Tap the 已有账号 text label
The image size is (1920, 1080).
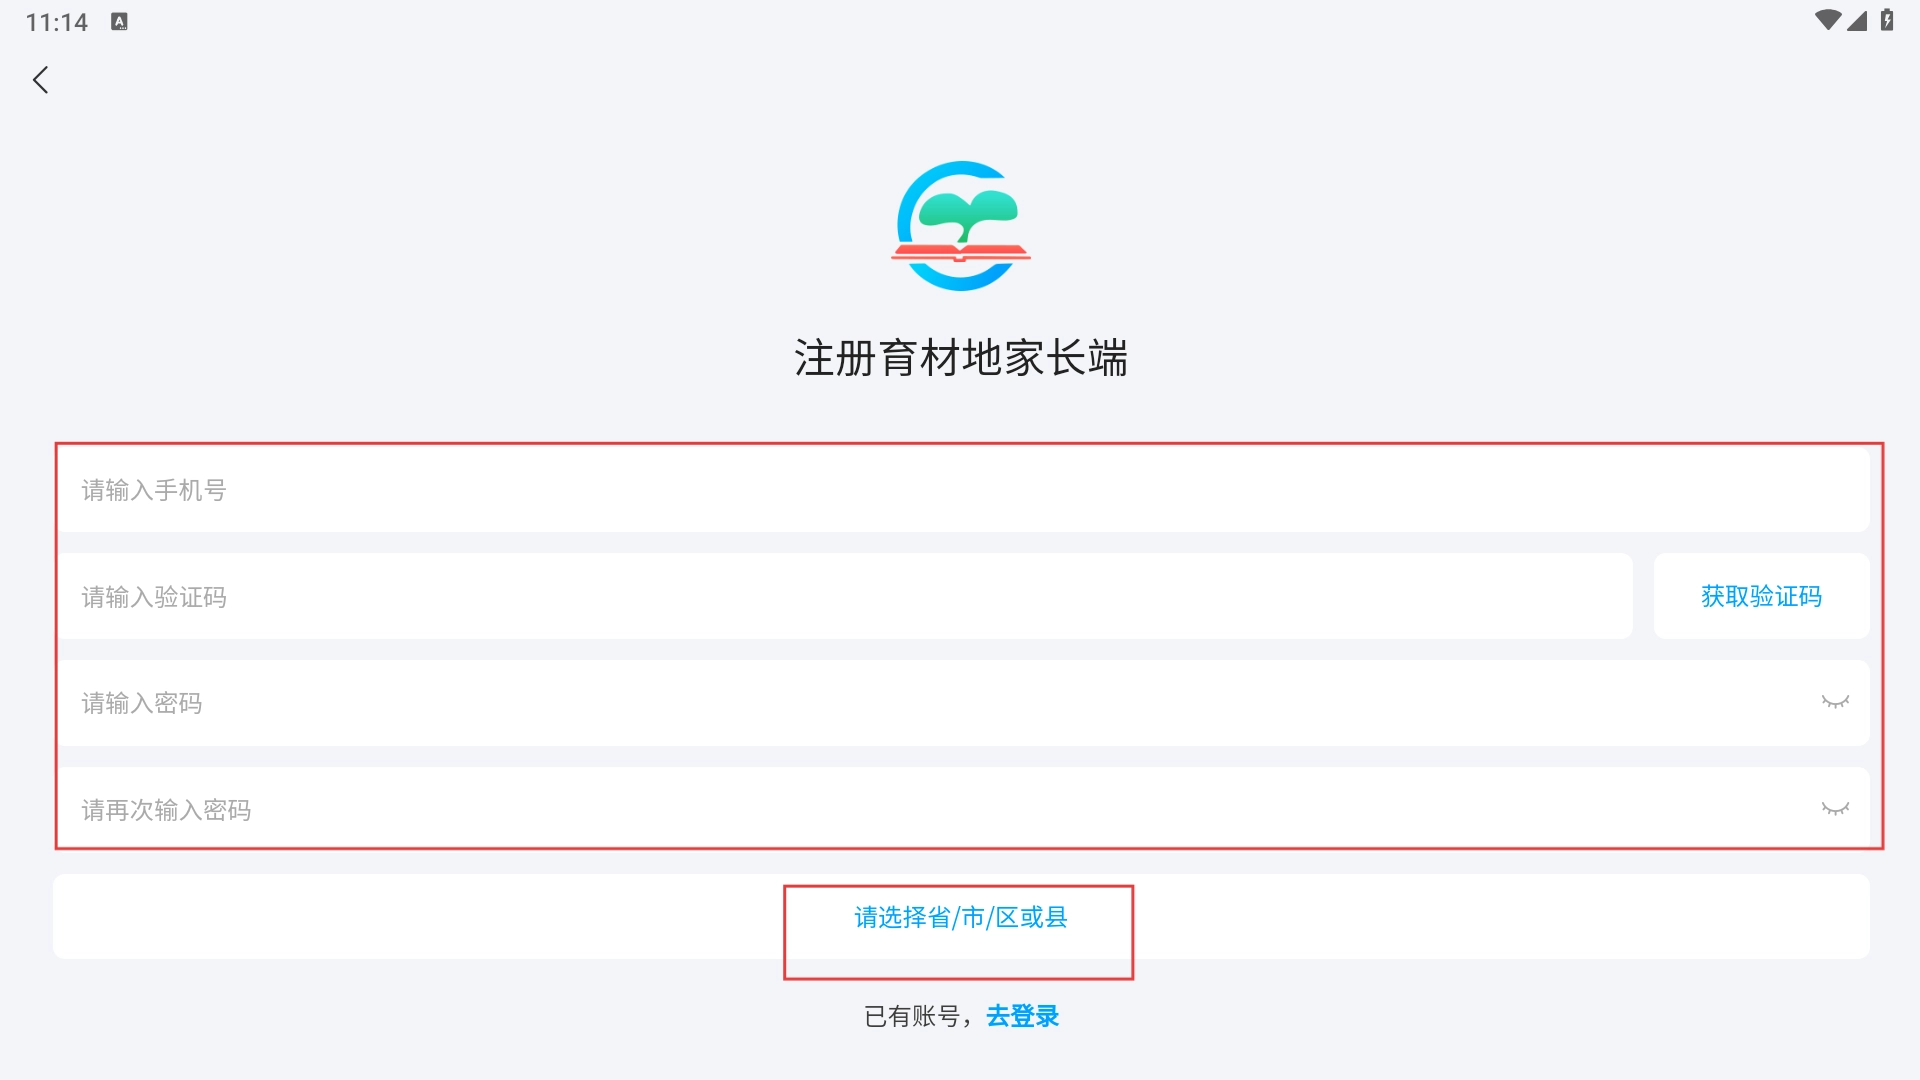(912, 1016)
